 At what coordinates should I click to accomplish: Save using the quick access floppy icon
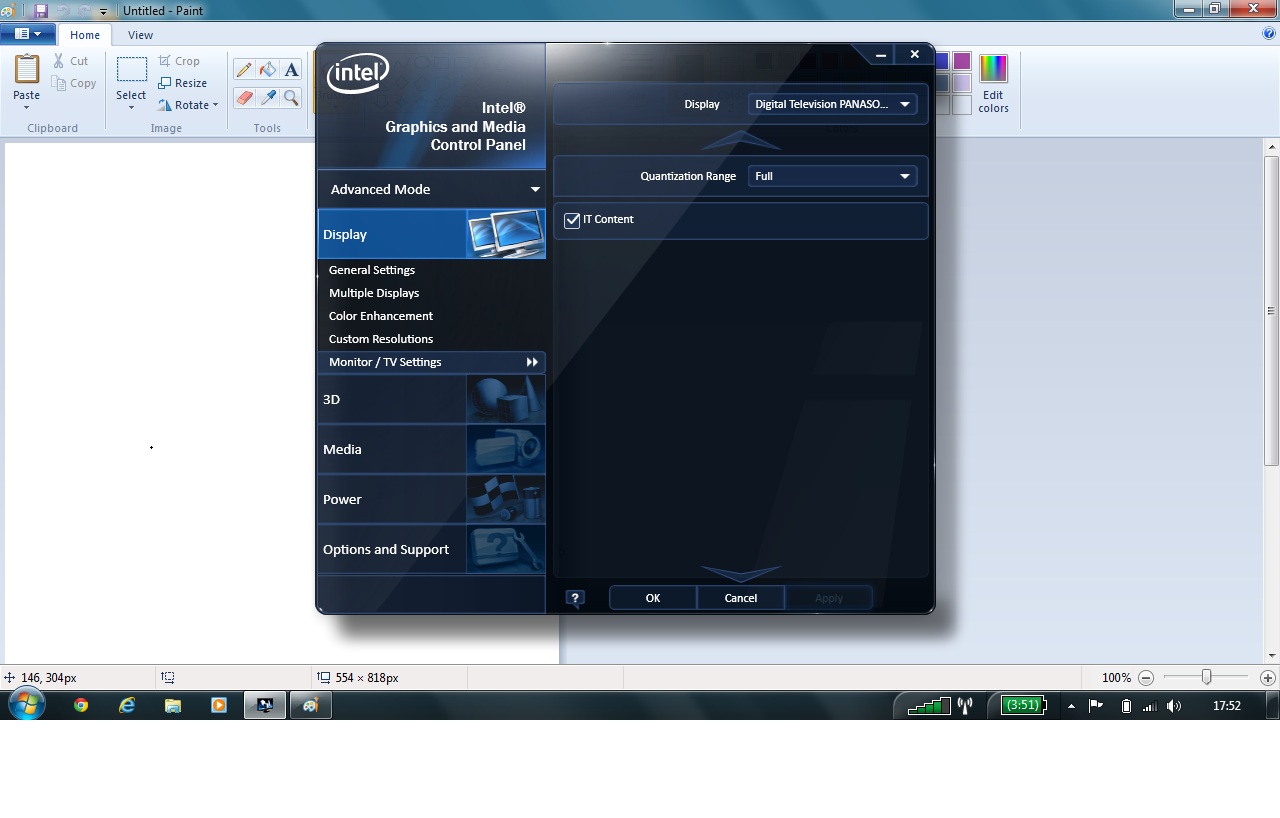[41, 10]
